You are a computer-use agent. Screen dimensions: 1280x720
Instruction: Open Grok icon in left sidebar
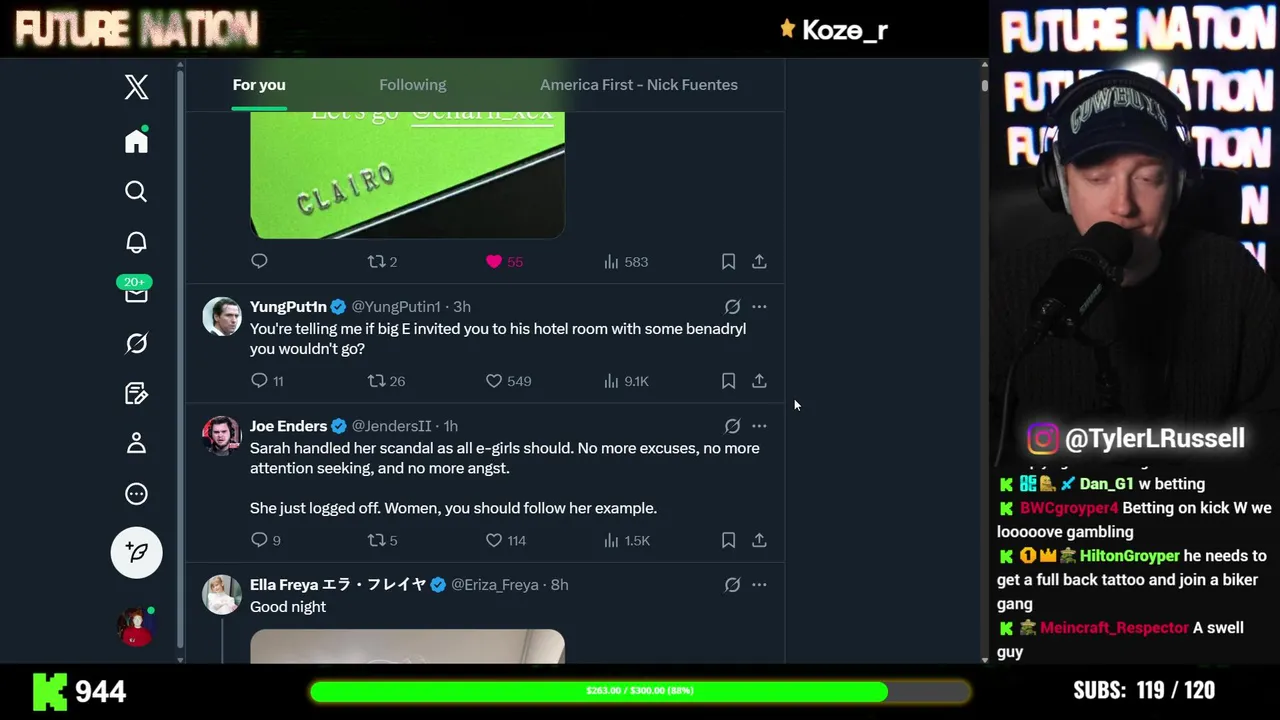(136, 343)
